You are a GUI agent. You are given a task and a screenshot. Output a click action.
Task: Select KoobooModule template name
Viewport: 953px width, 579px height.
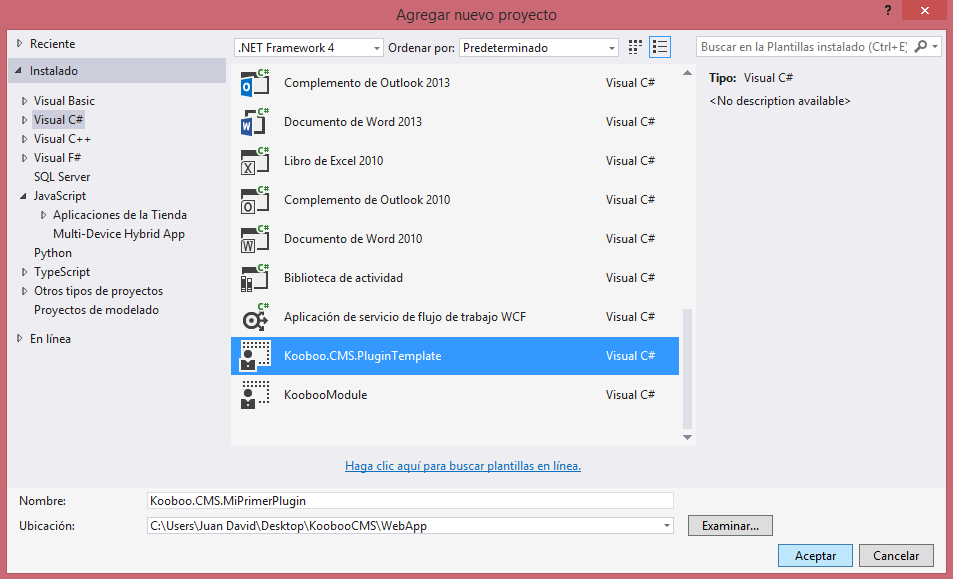pos(325,395)
